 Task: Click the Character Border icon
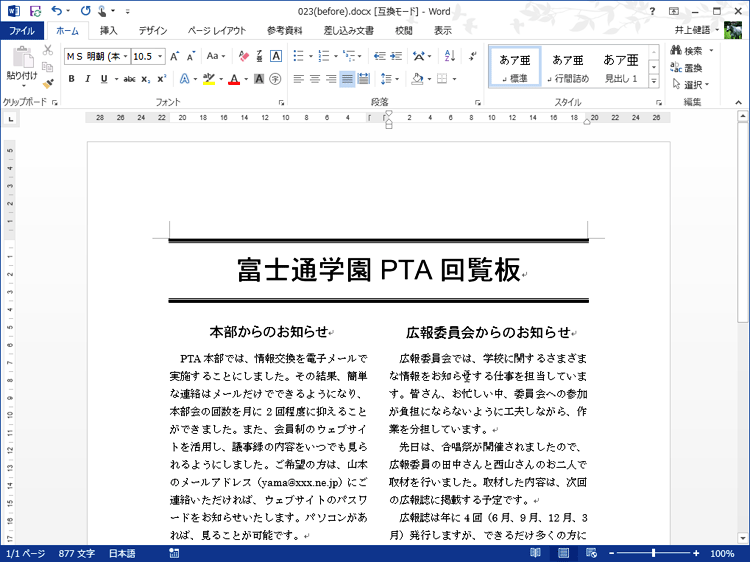pos(276,56)
